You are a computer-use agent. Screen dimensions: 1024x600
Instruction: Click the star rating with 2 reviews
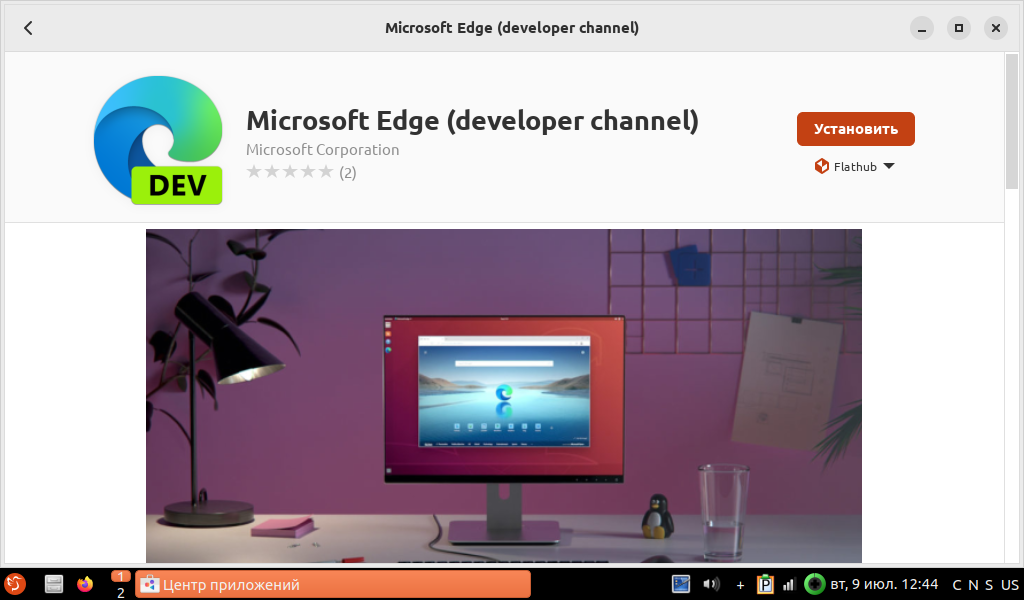click(301, 172)
